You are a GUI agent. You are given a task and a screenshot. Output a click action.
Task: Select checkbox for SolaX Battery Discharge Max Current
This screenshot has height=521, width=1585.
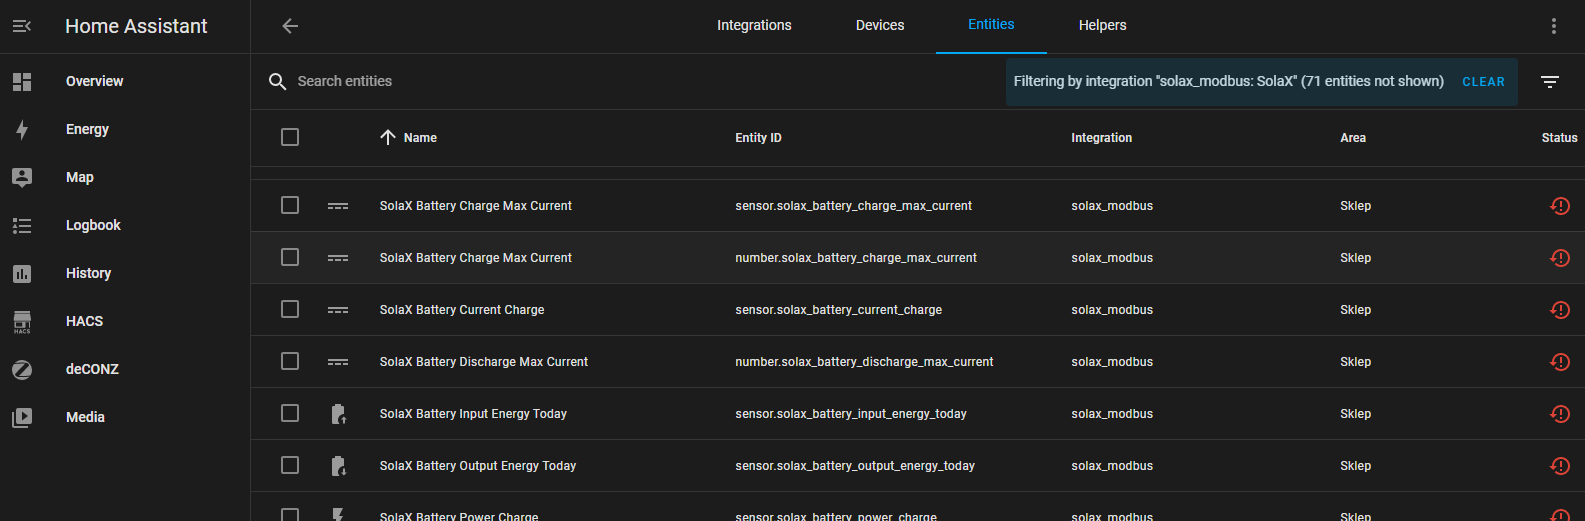(290, 361)
